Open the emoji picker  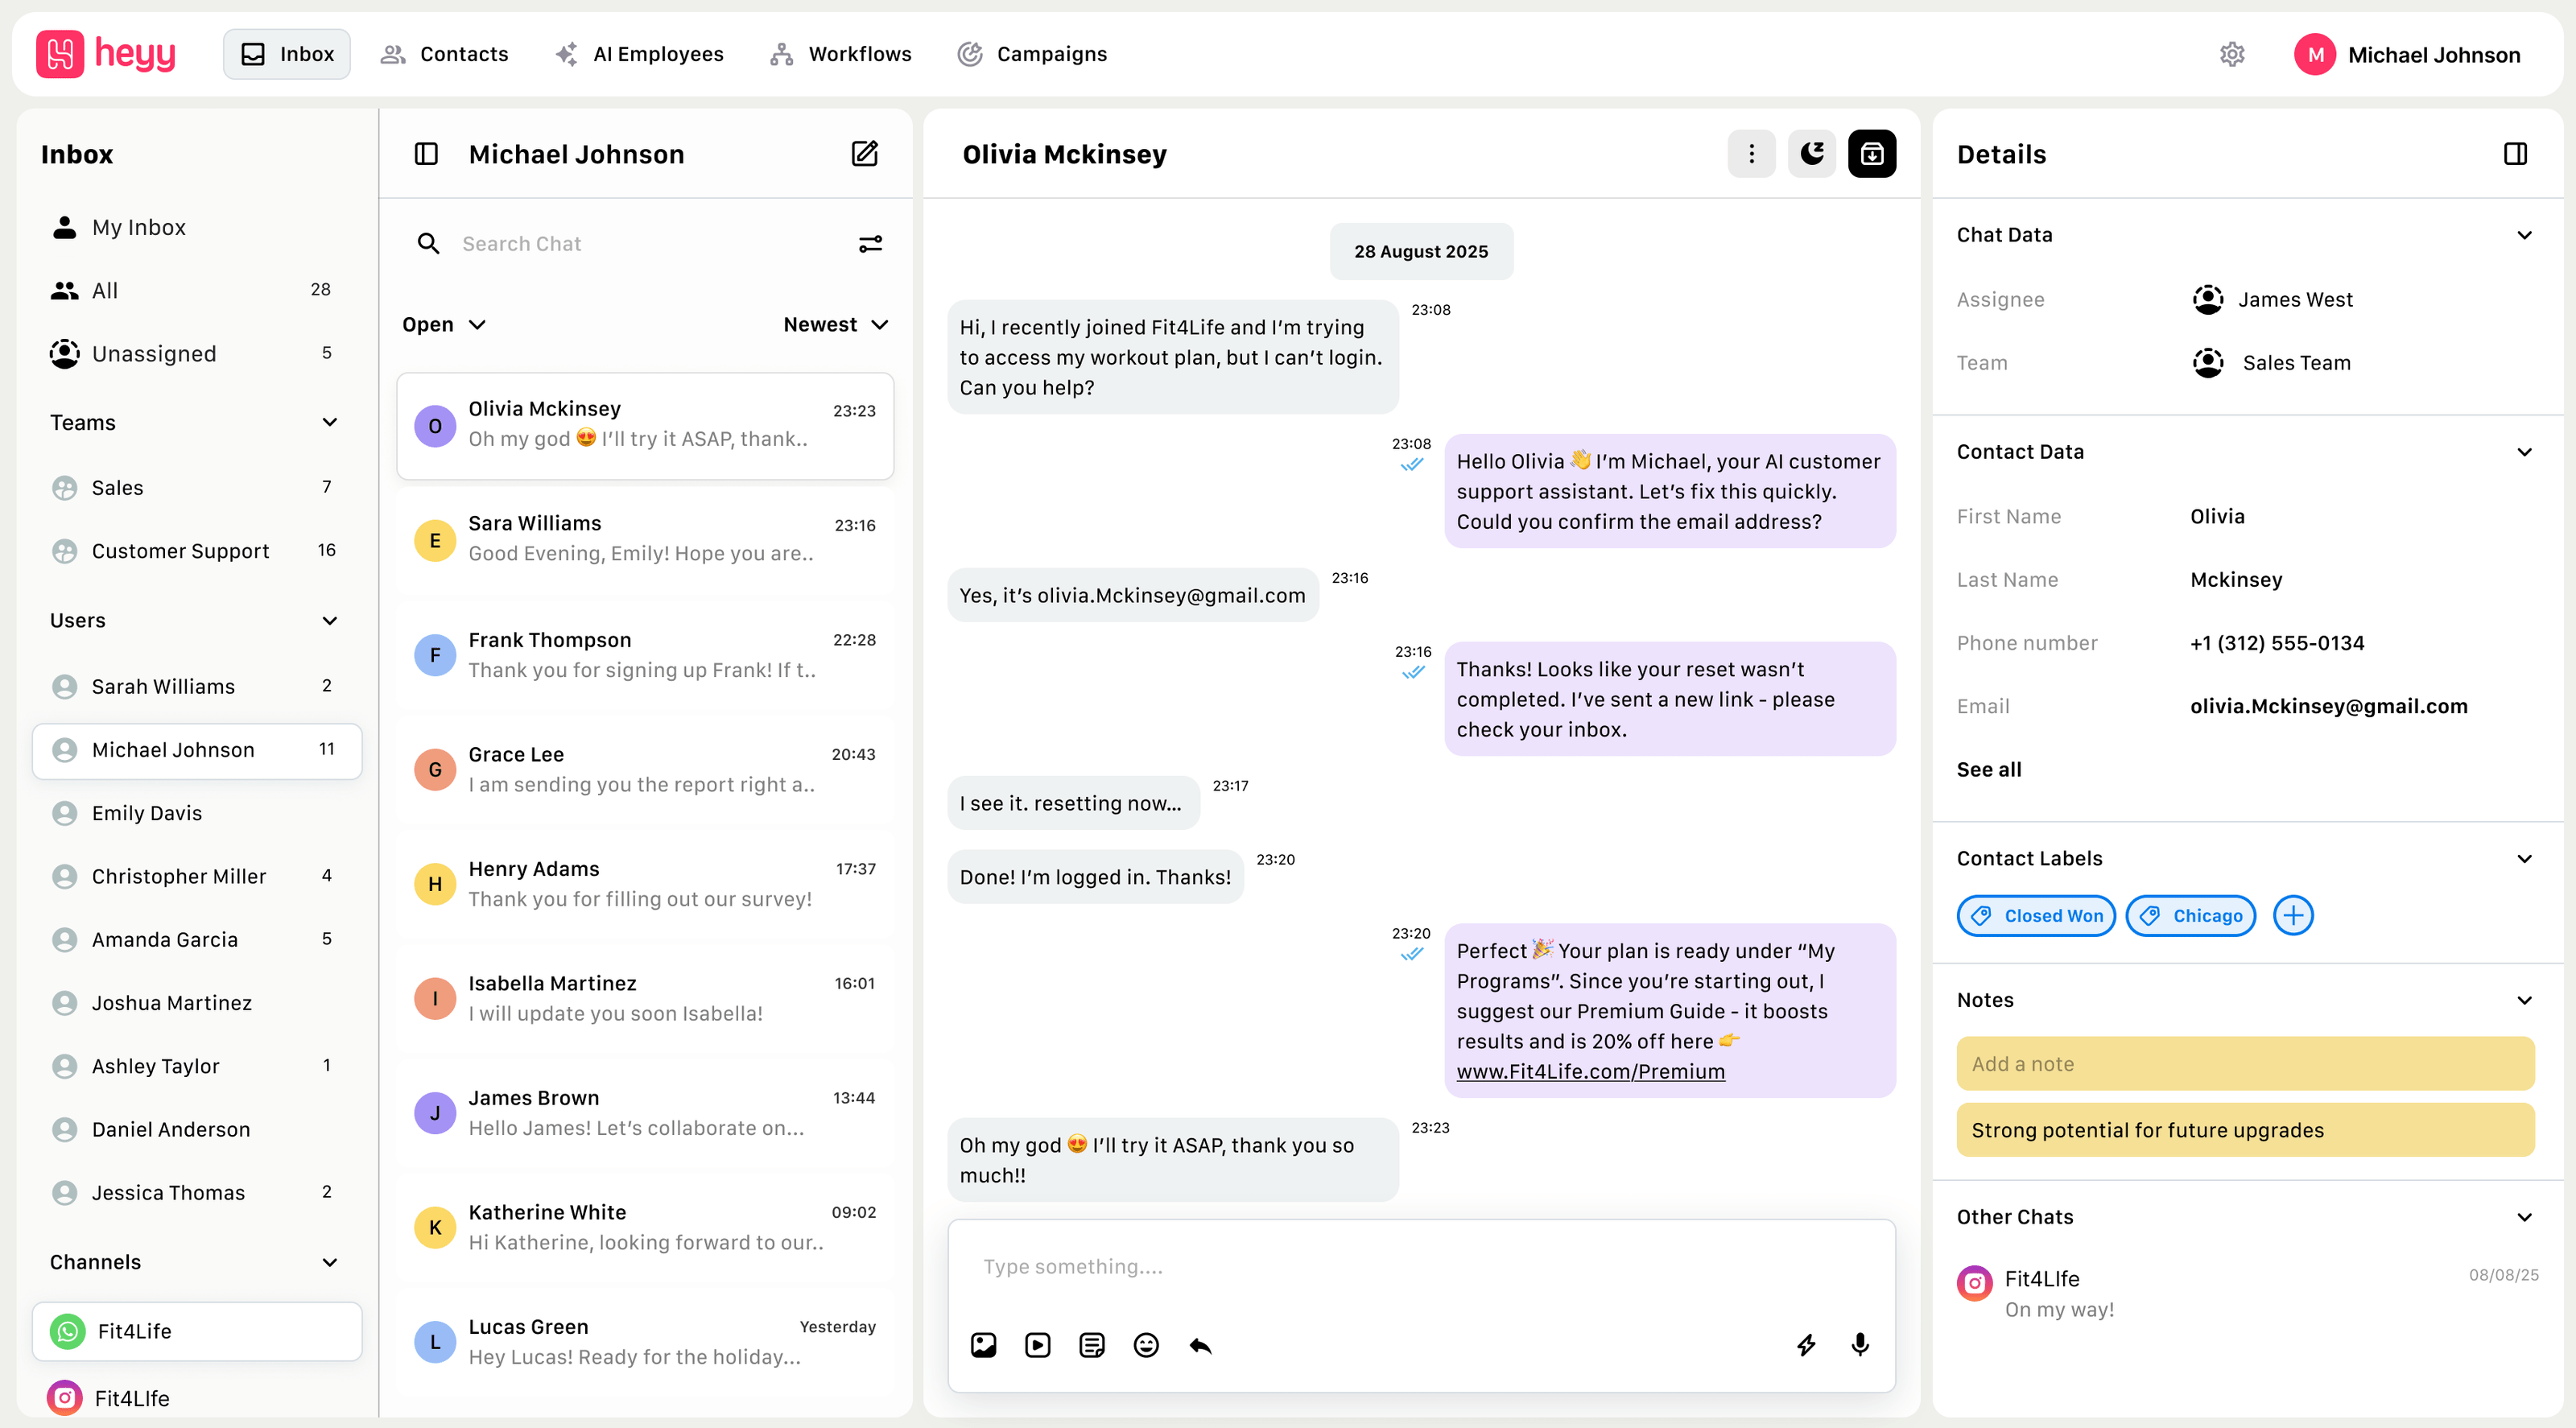tap(1146, 1345)
